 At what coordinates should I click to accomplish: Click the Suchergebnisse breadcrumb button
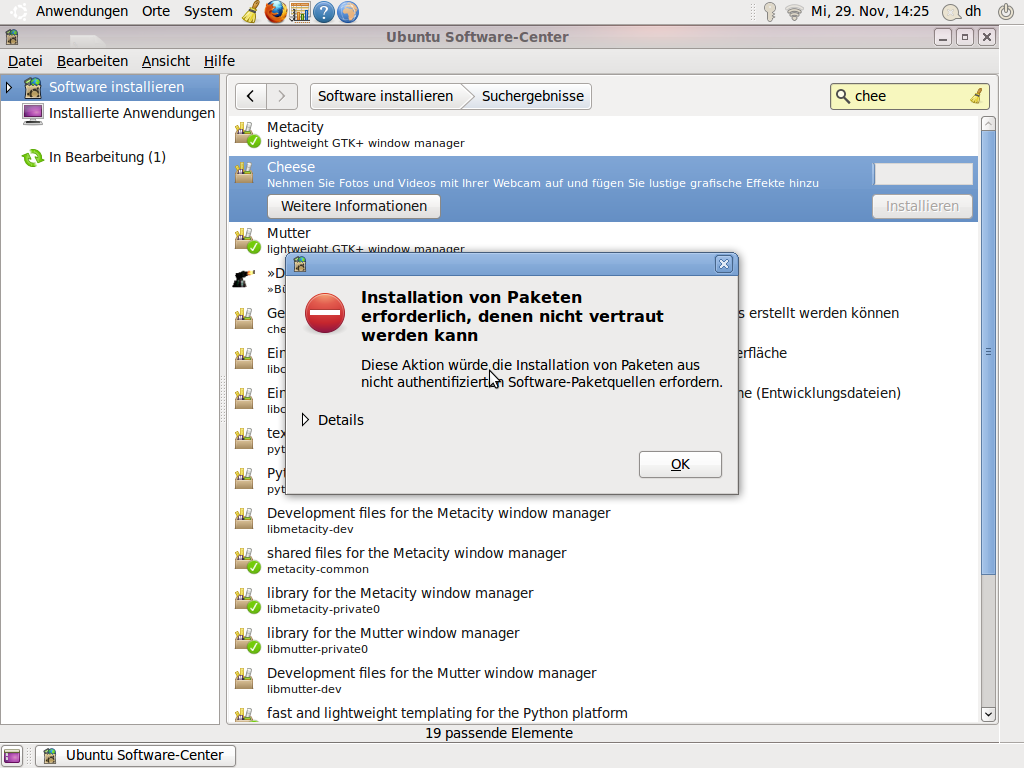click(x=532, y=96)
